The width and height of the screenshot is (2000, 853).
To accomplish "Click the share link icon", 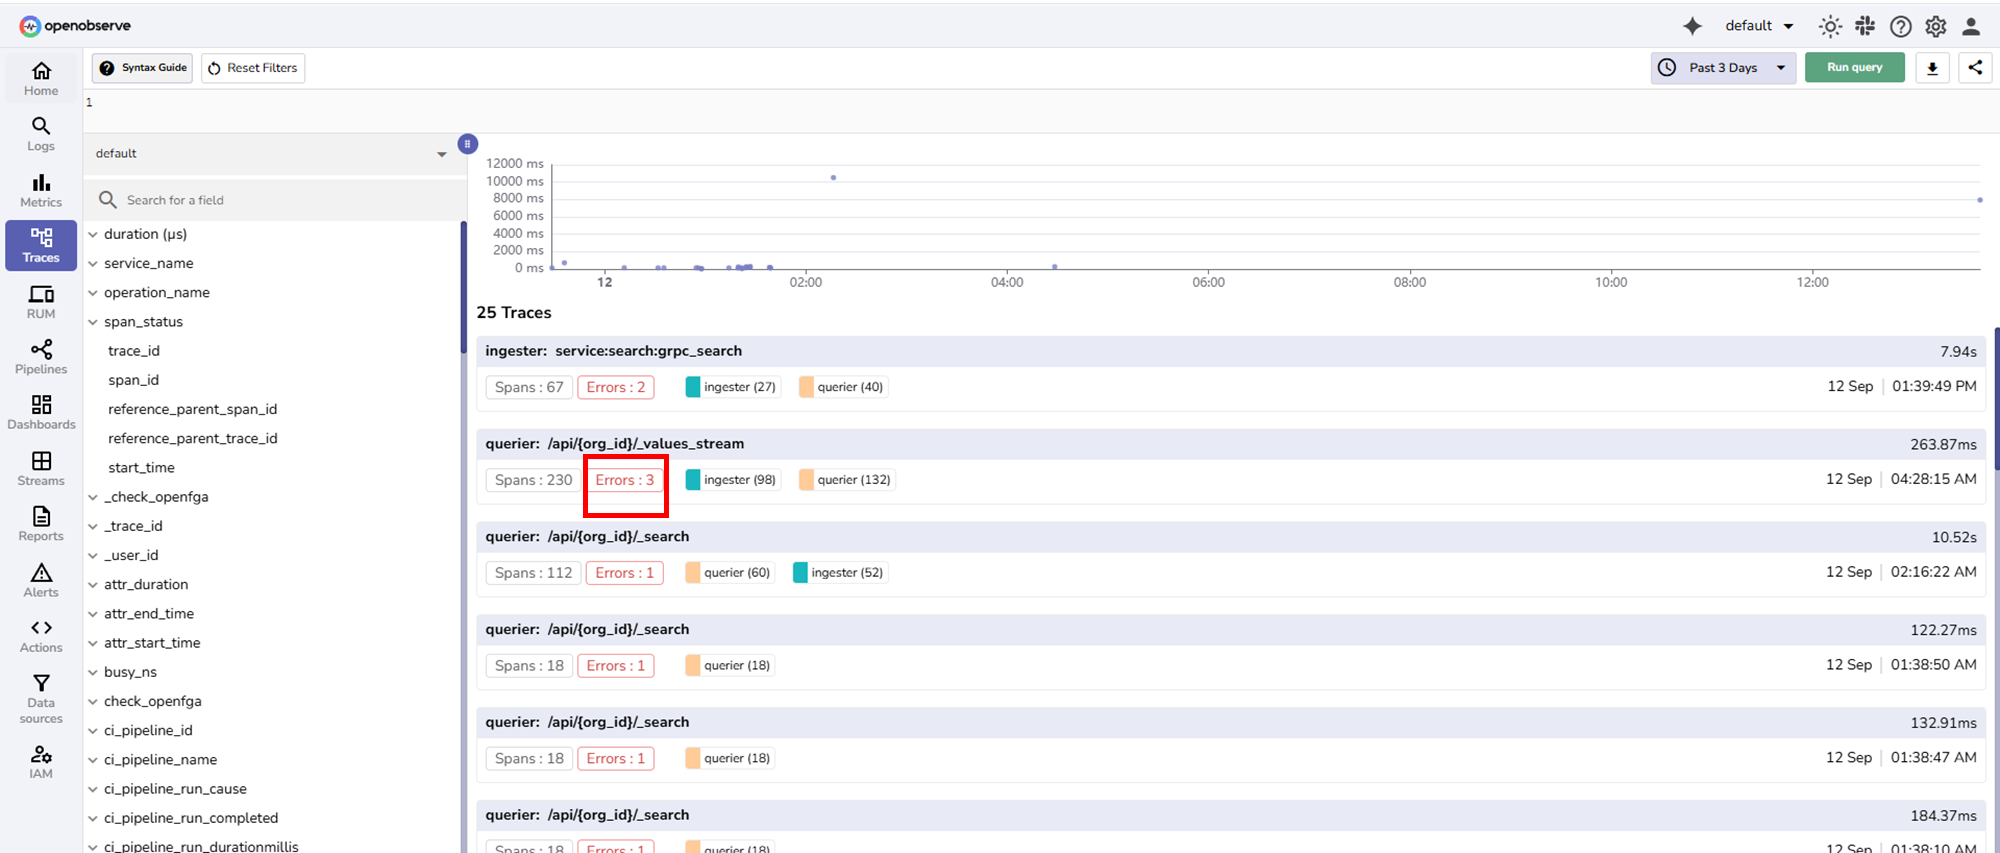I will 1975,68.
